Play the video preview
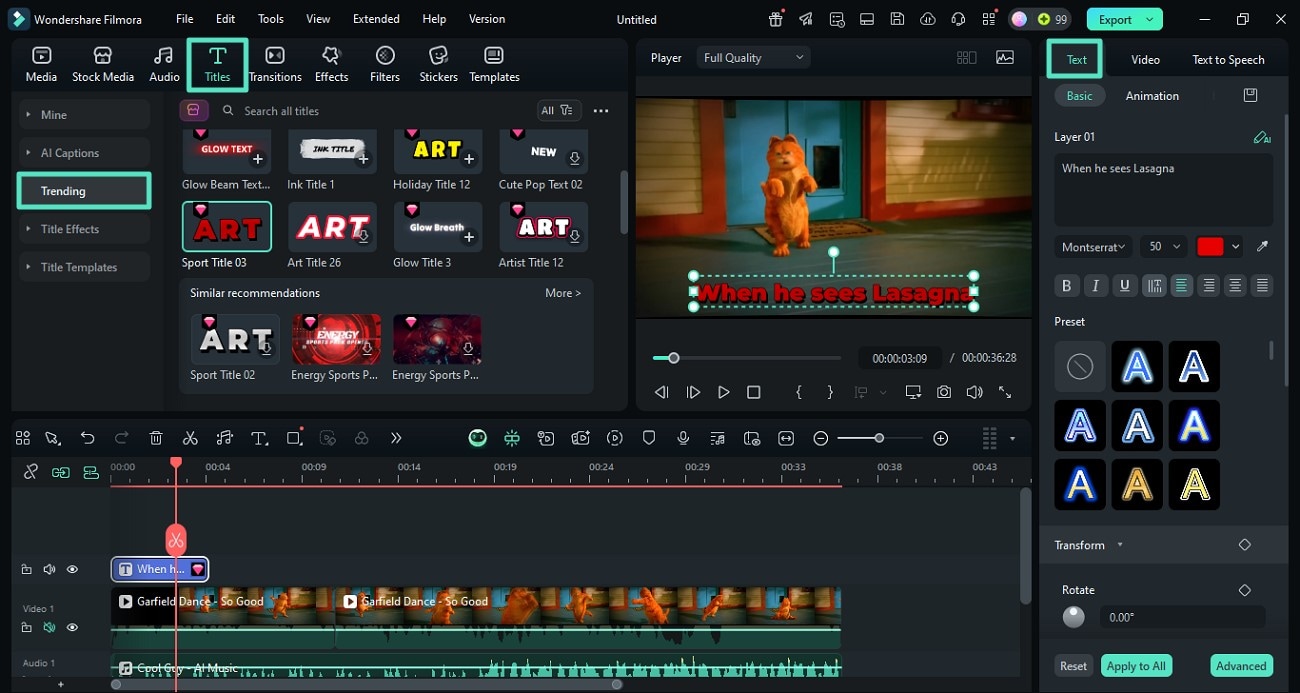The width and height of the screenshot is (1300, 693). pyautogui.click(x=724, y=393)
